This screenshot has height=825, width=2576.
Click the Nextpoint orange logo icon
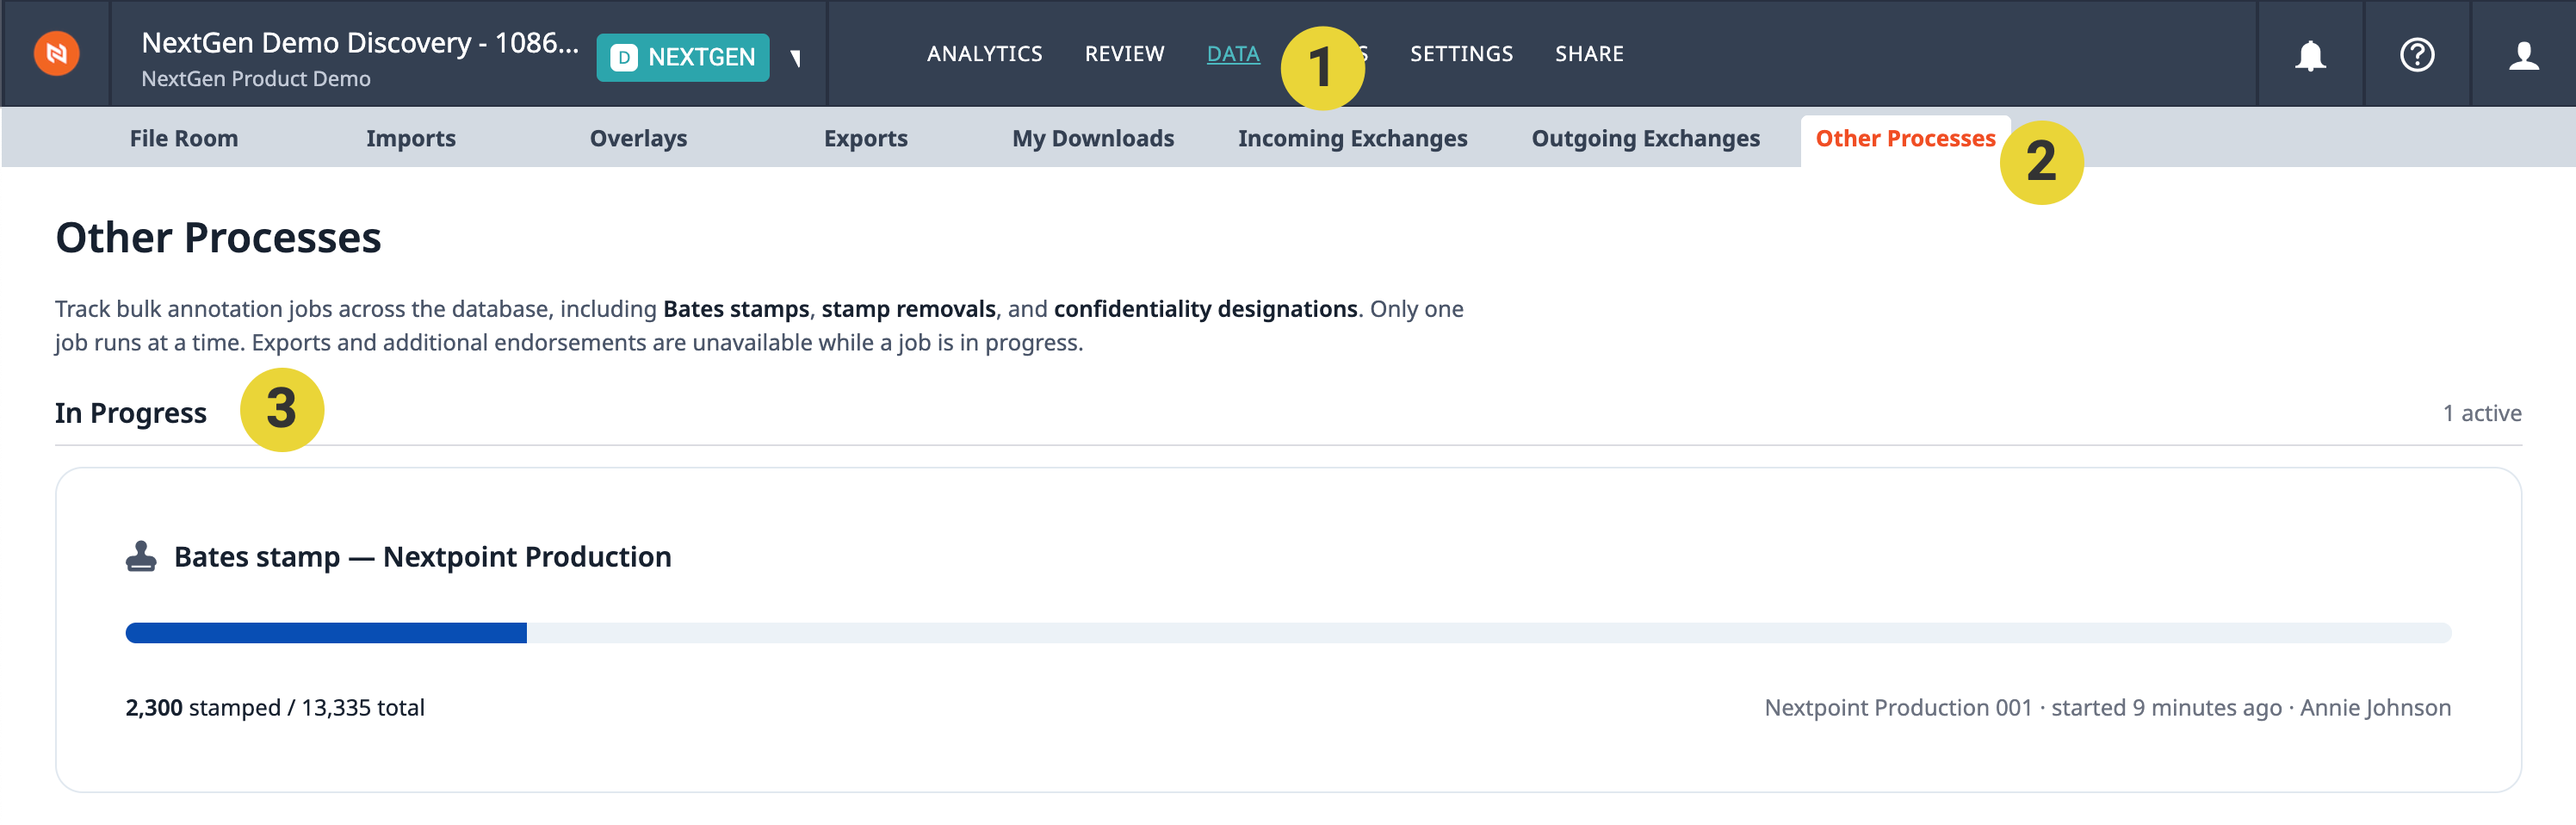tap(57, 54)
